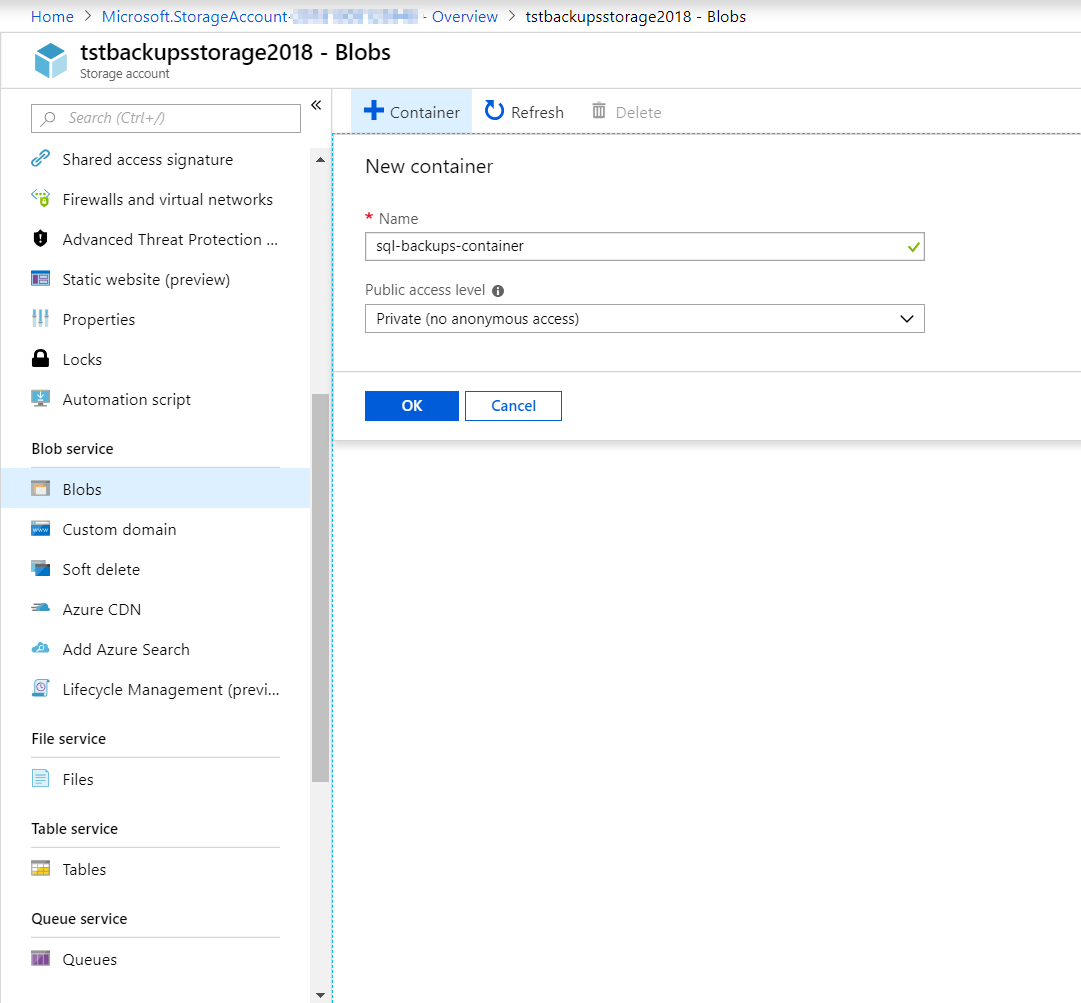Click OK to create the container
Viewport: 1081px width, 1003px height.
coord(412,405)
